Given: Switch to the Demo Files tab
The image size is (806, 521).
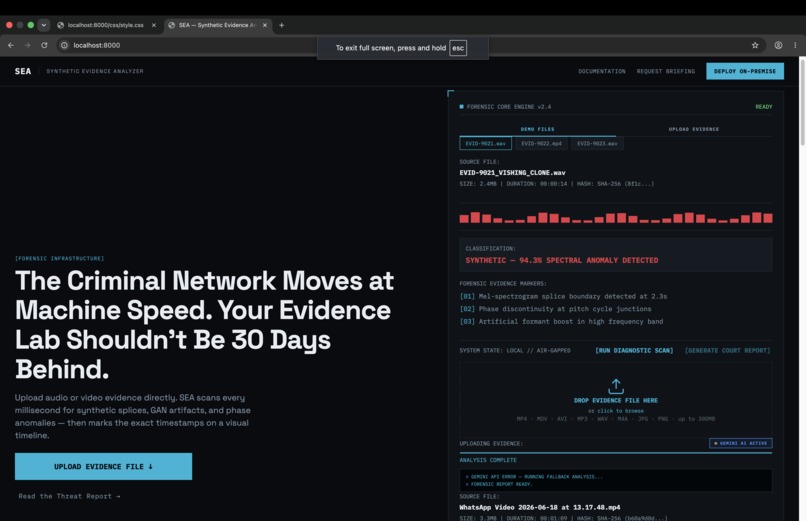Looking at the screenshot, I should tap(537, 129).
